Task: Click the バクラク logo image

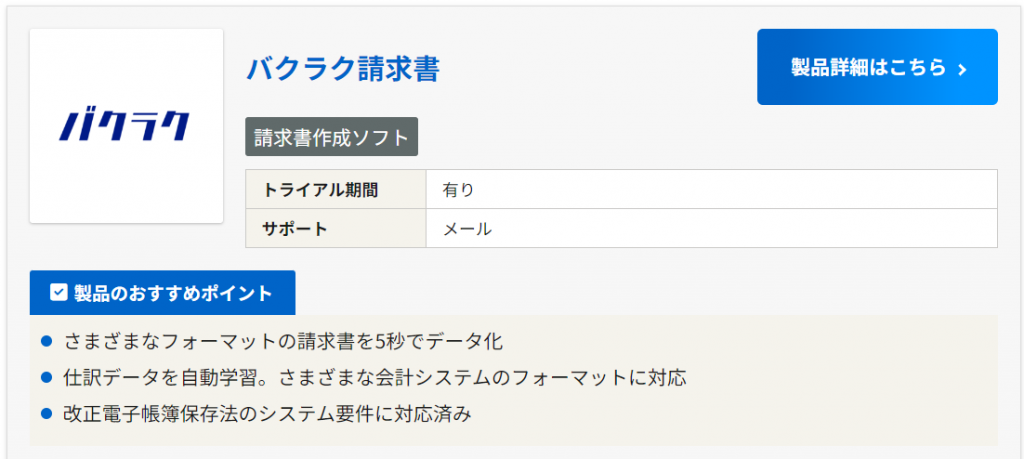Action: tap(126, 126)
